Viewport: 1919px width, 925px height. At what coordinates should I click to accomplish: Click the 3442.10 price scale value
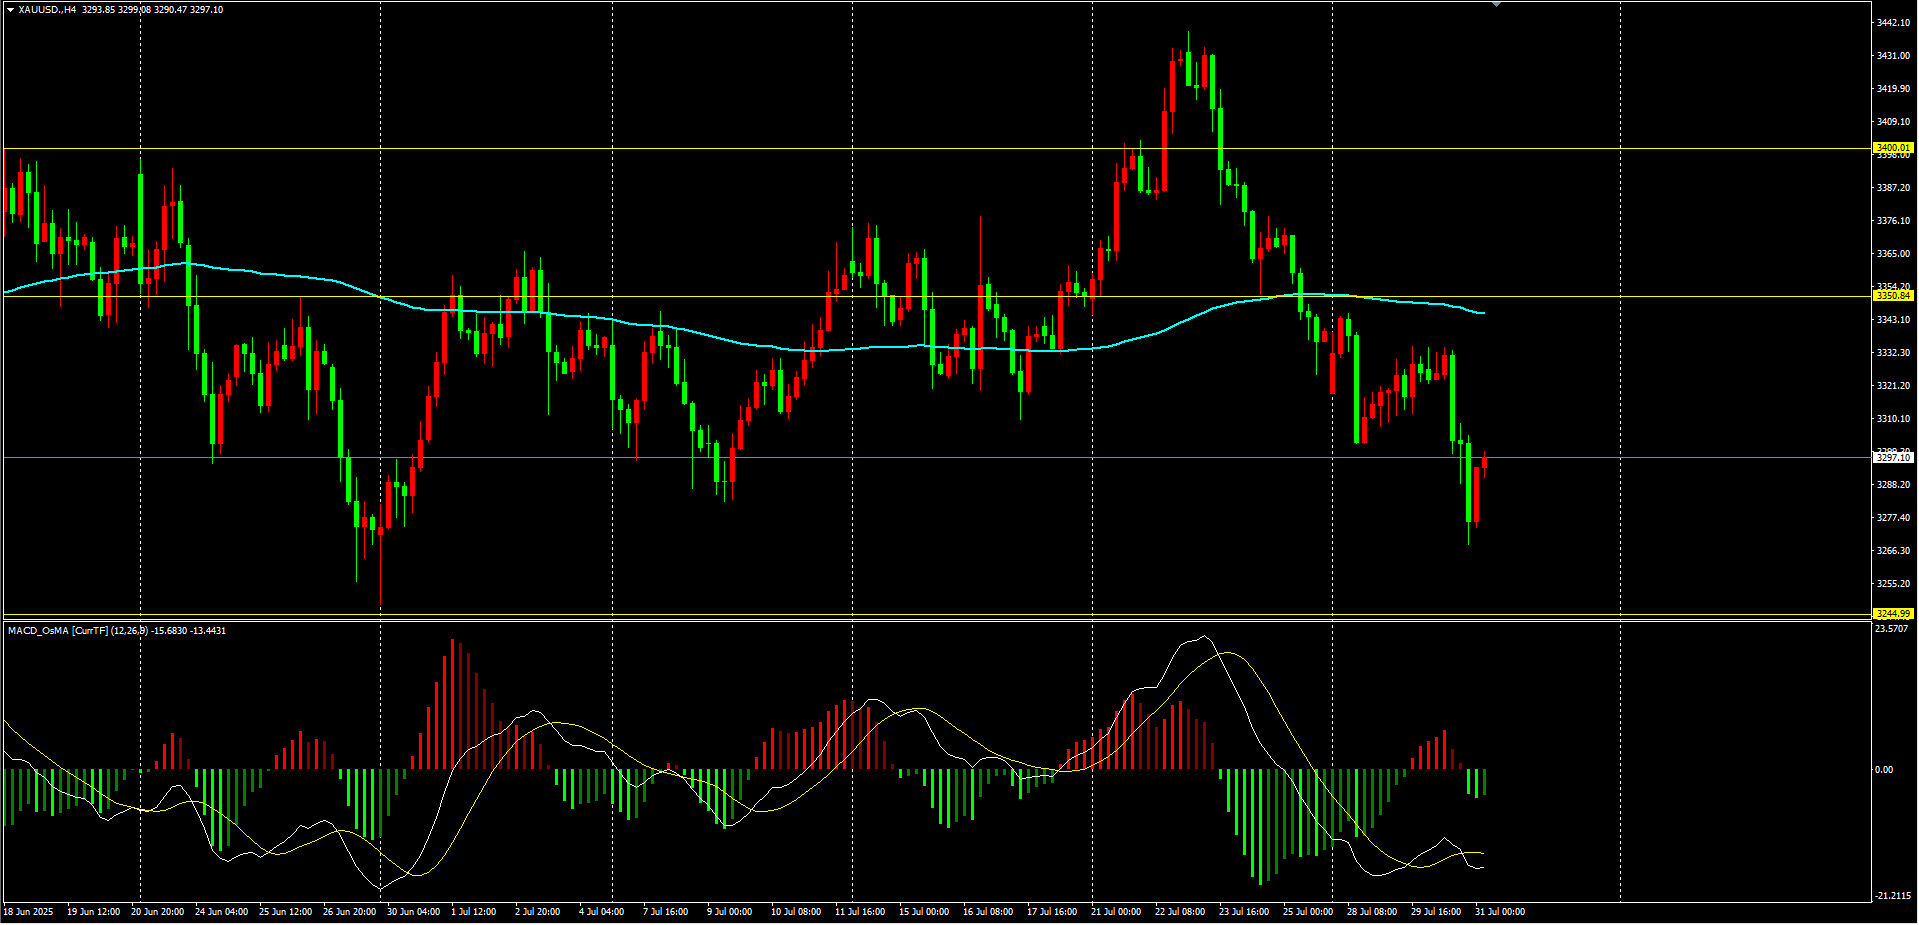click(x=1893, y=23)
